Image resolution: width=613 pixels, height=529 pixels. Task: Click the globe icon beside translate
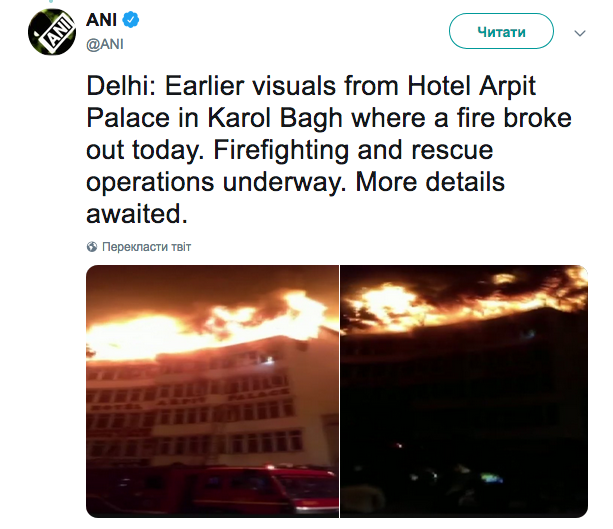[92, 247]
